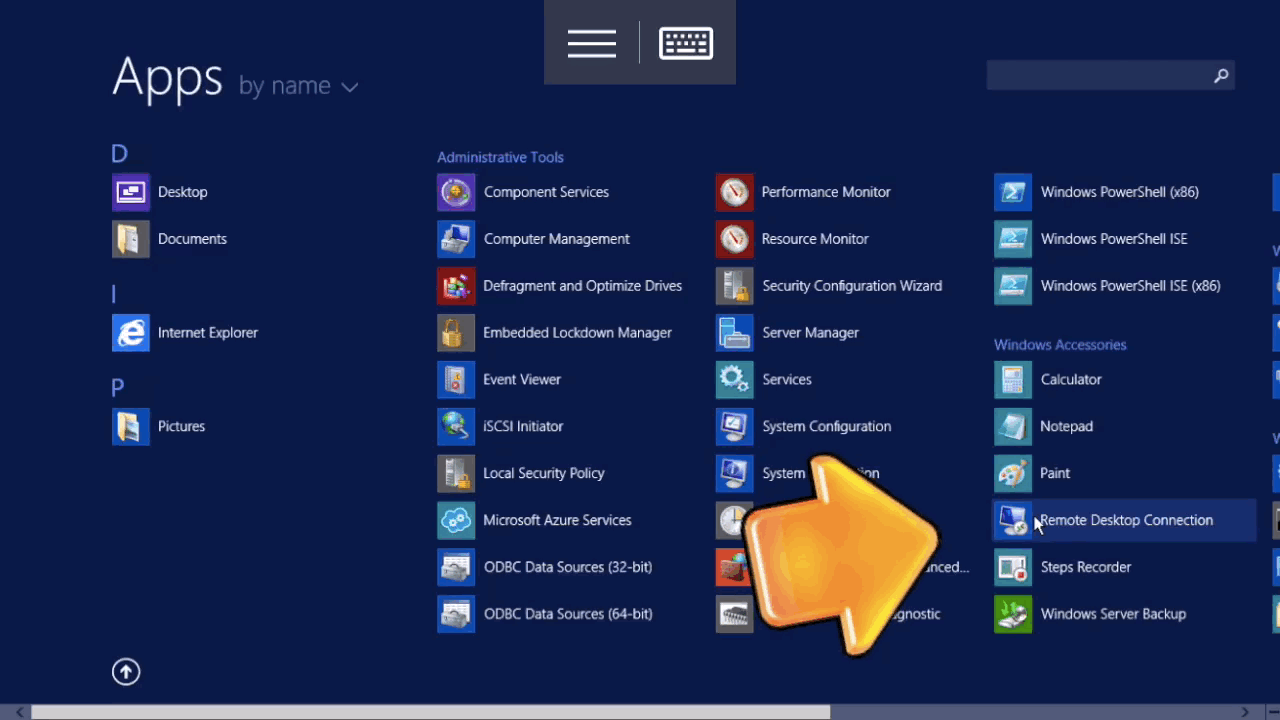Launch Resource Monitor icon
The image size is (1280, 720).
point(735,239)
